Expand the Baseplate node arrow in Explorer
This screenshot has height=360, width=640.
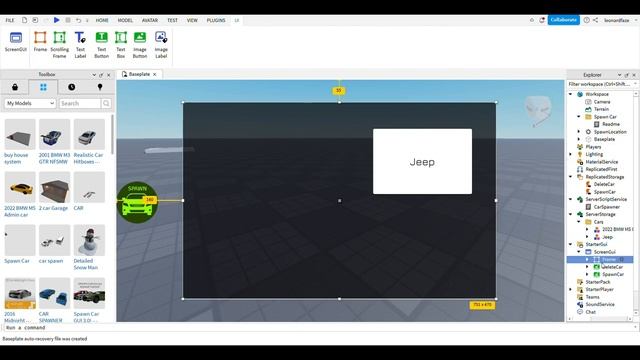click(579, 139)
